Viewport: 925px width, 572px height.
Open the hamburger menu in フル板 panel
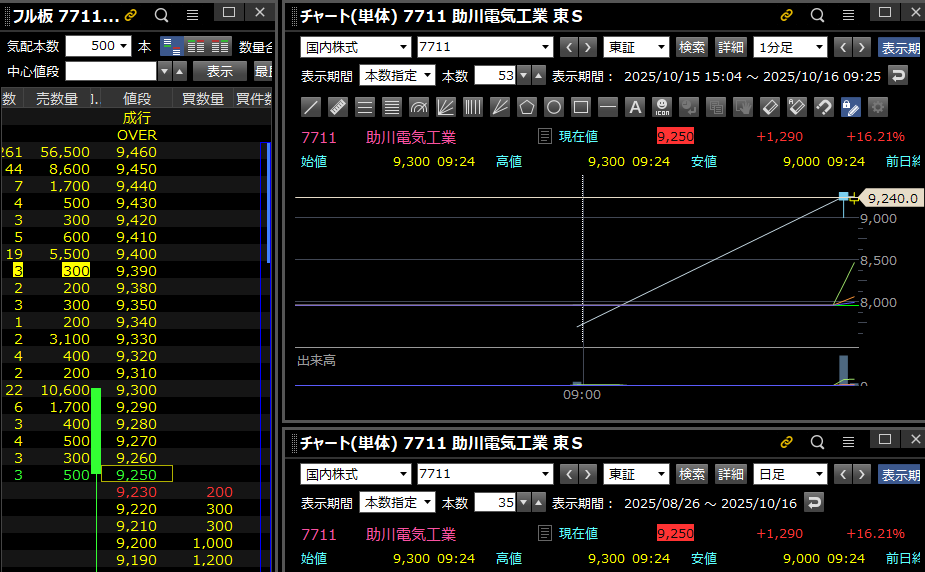pyautogui.click(x=192, y=15)
